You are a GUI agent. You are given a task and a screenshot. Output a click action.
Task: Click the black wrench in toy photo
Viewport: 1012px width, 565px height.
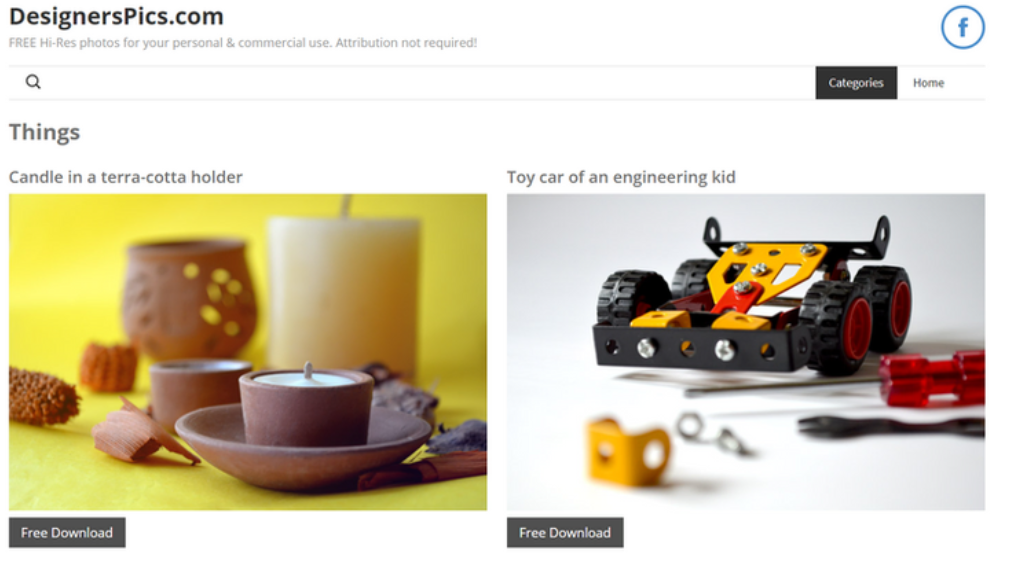891,427
